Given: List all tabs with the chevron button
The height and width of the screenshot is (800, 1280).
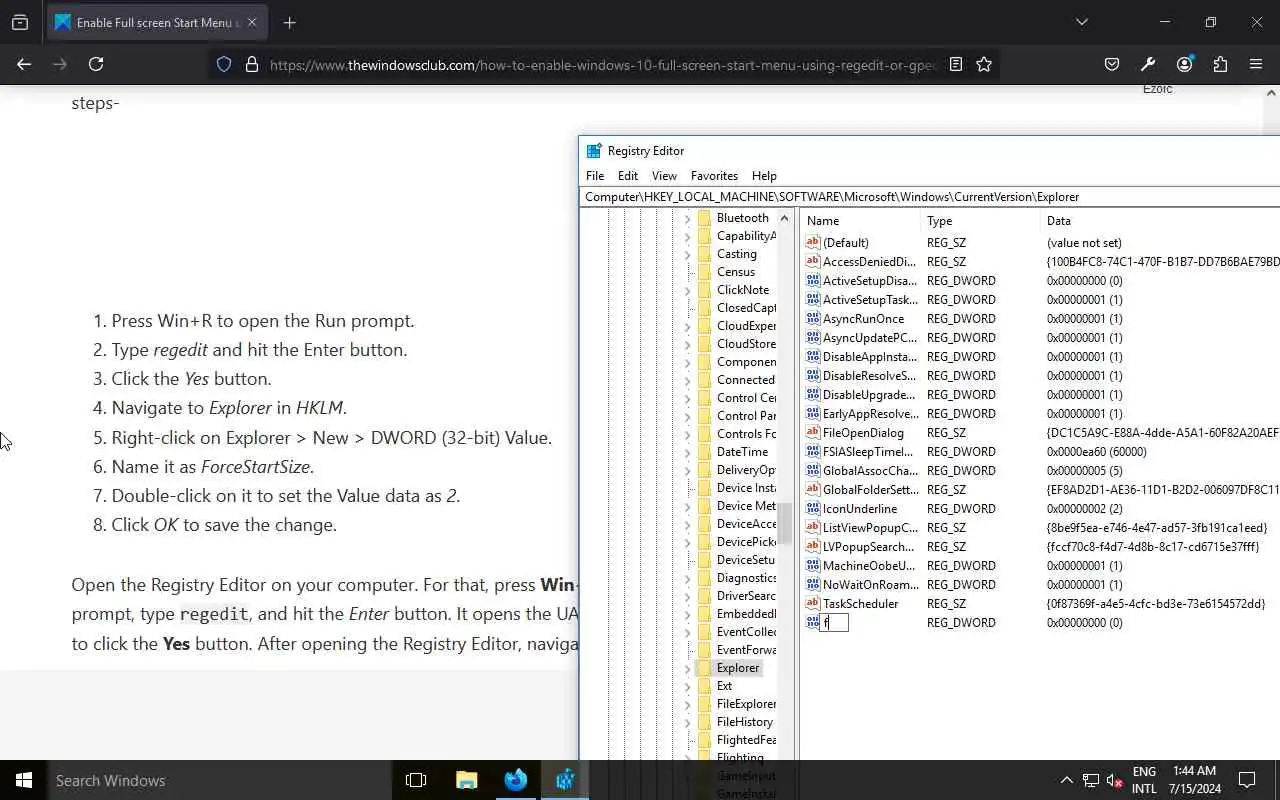Looking at the screenshot, I should click(1081, 22).
